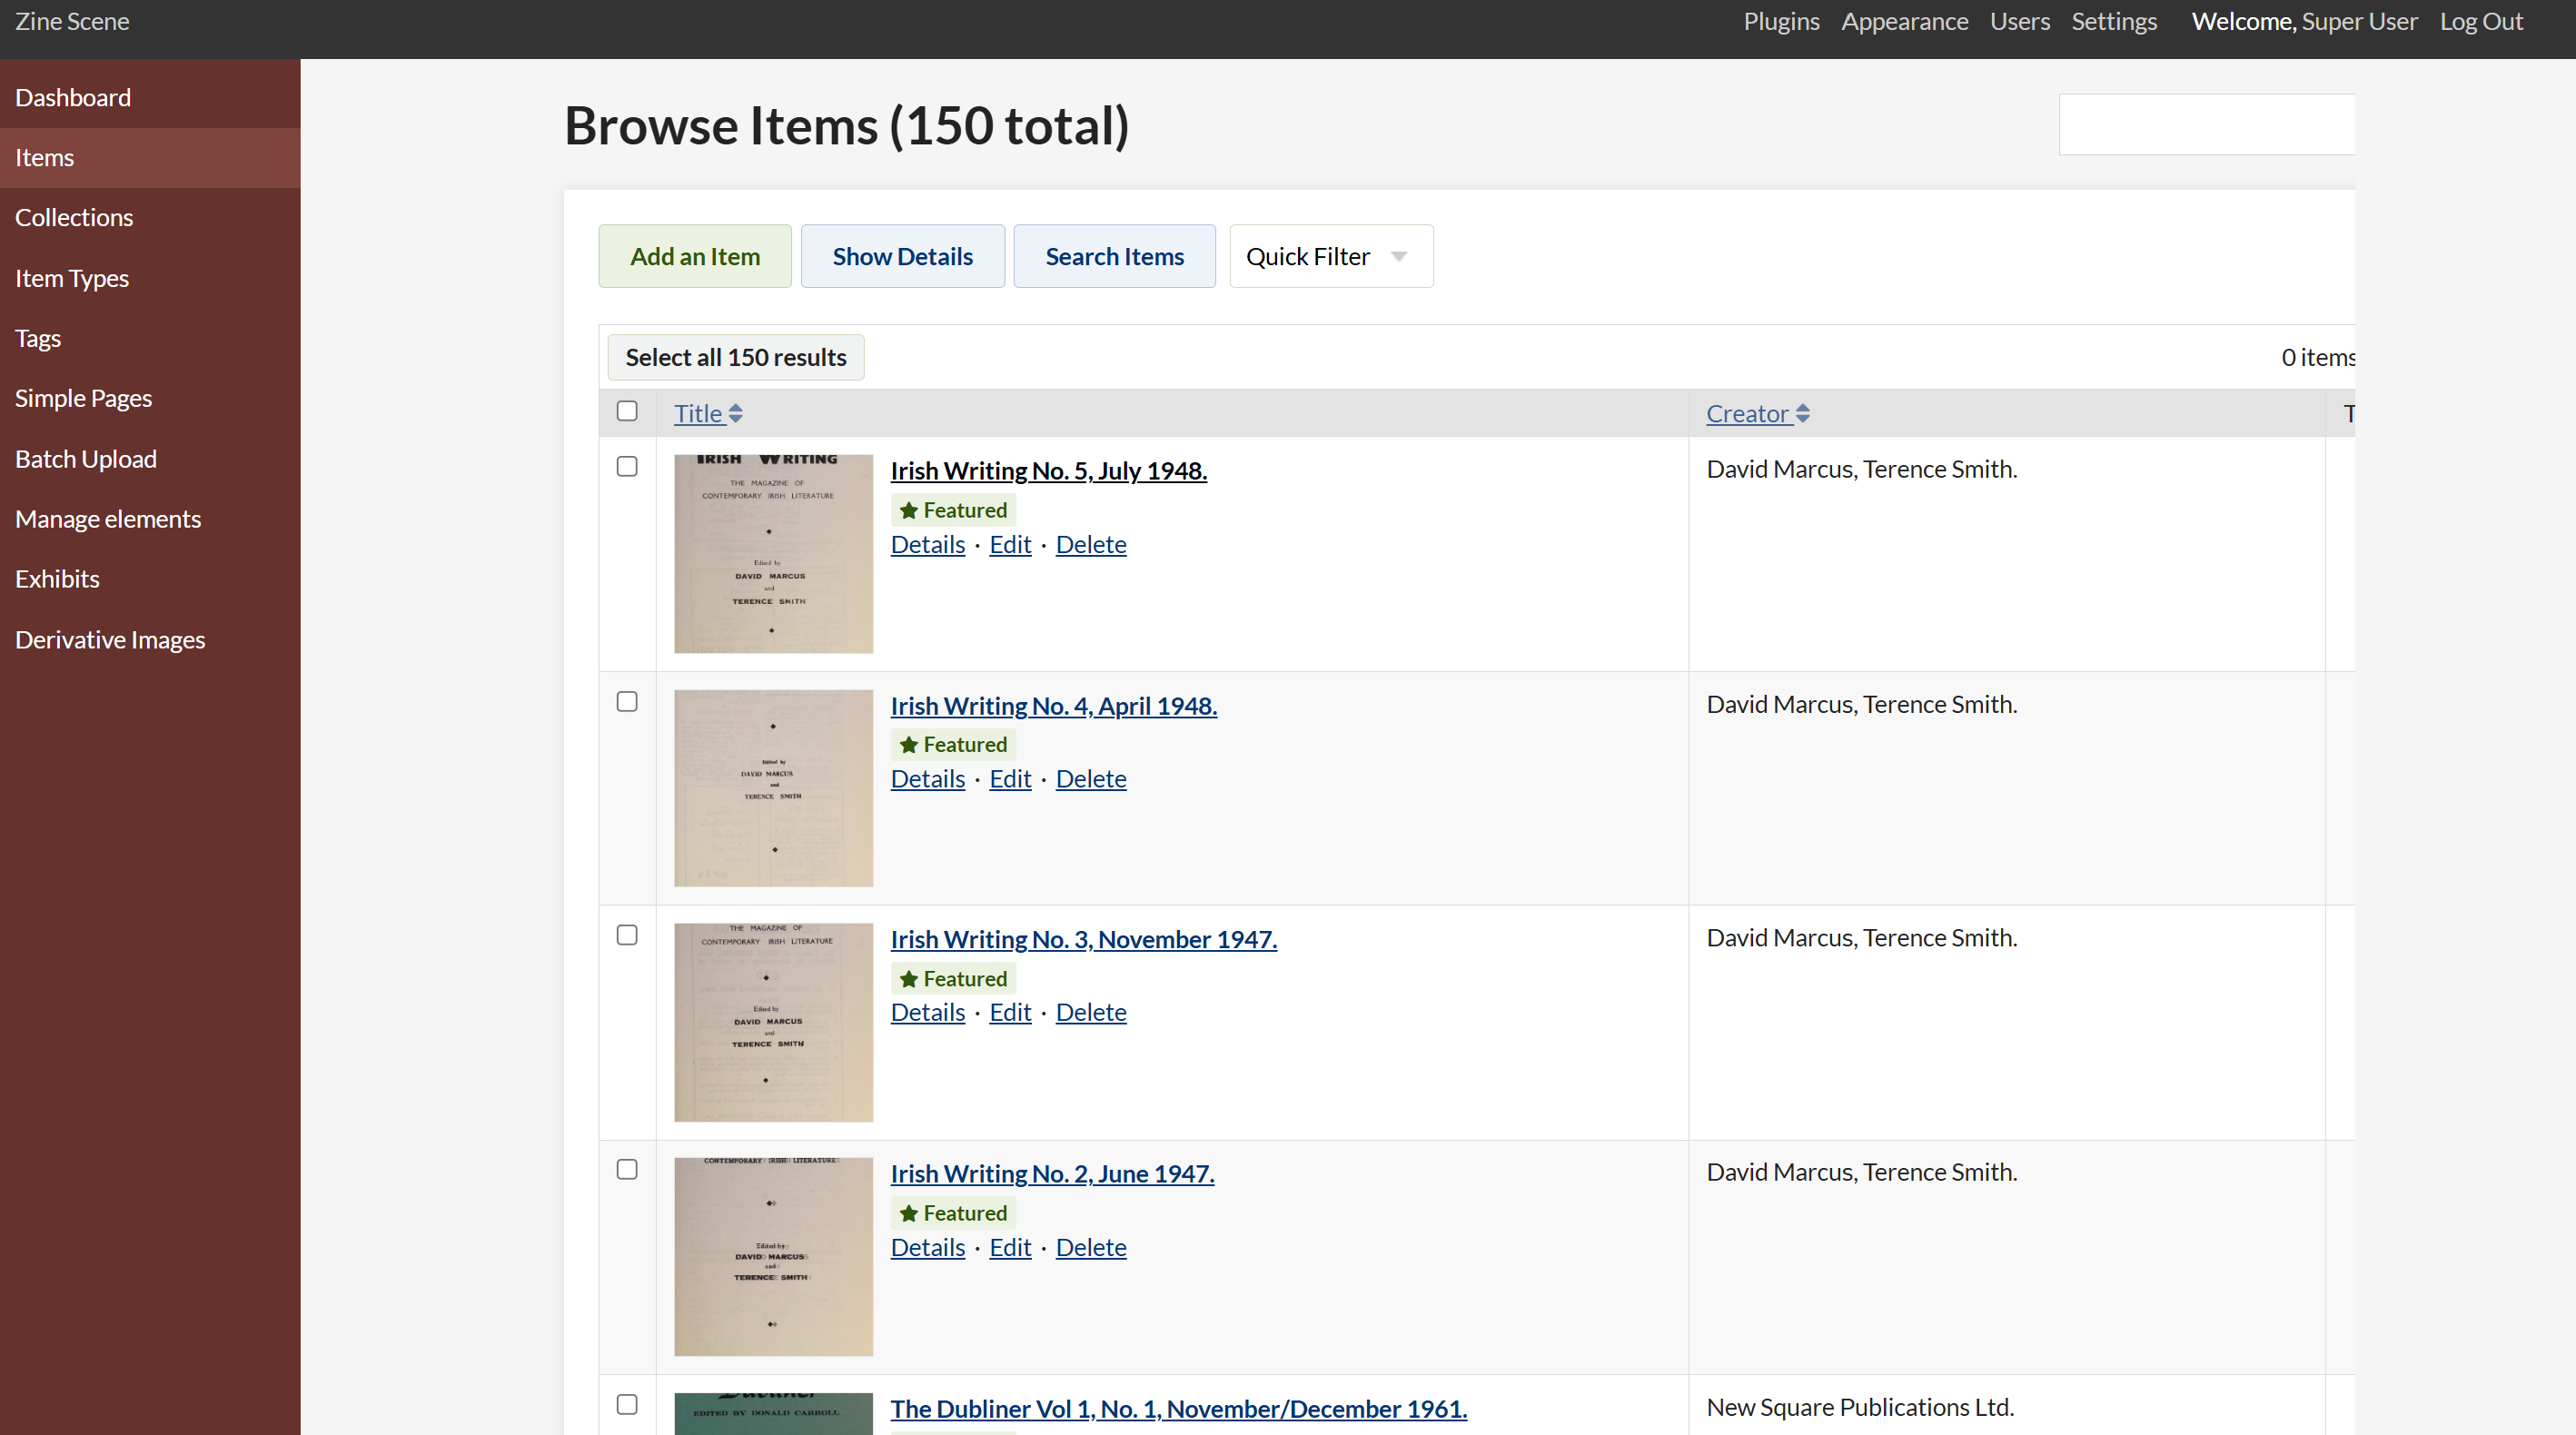This screenshot has width=2576, height=1435.
Task: Edit Irish Writing No. 5
Action: (x=1010, y=545)
